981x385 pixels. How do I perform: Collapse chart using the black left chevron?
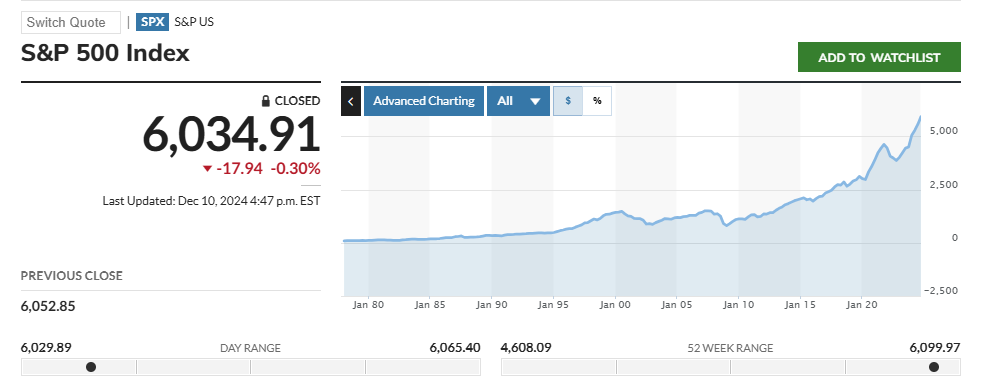pyautogui.click(x=351, y=101)
